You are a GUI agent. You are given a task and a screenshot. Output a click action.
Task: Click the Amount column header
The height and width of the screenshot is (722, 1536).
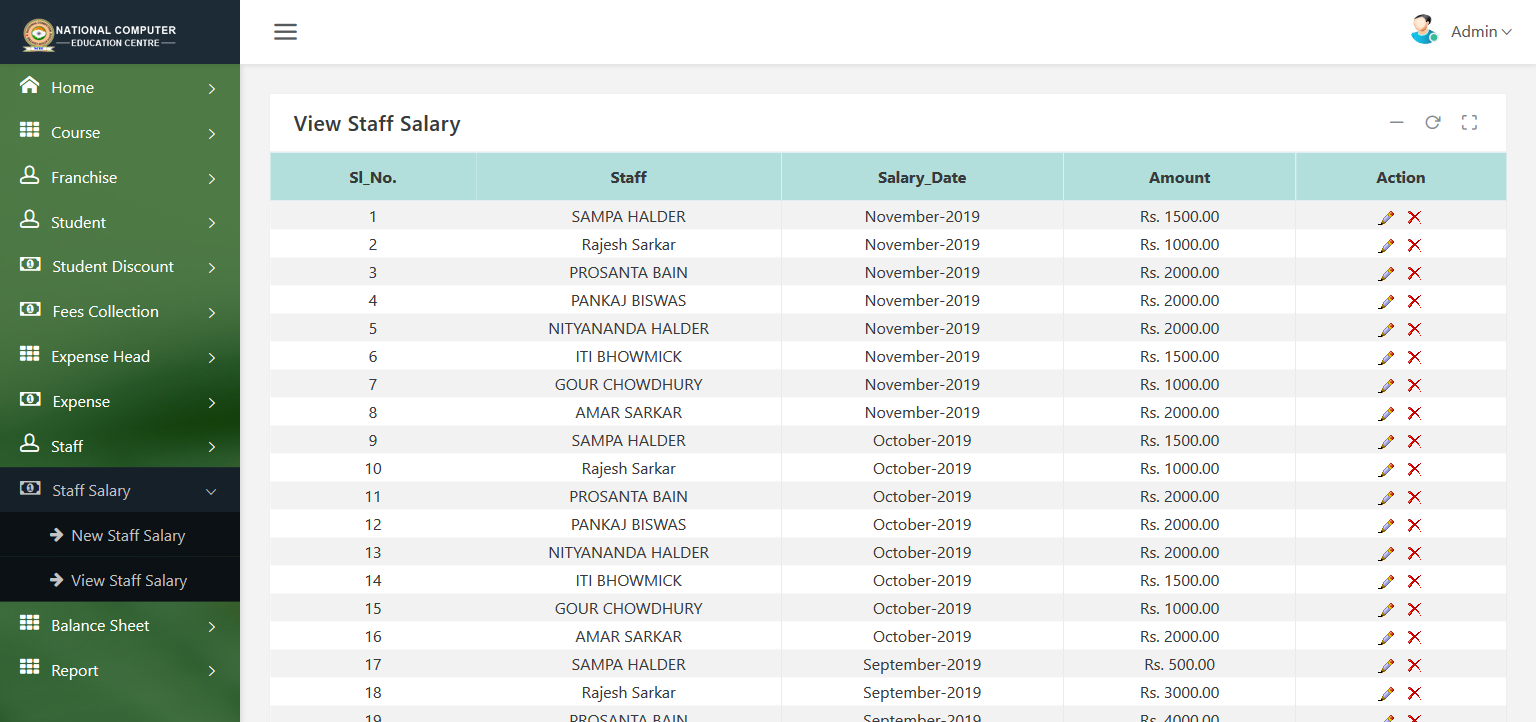[1180, 177]
